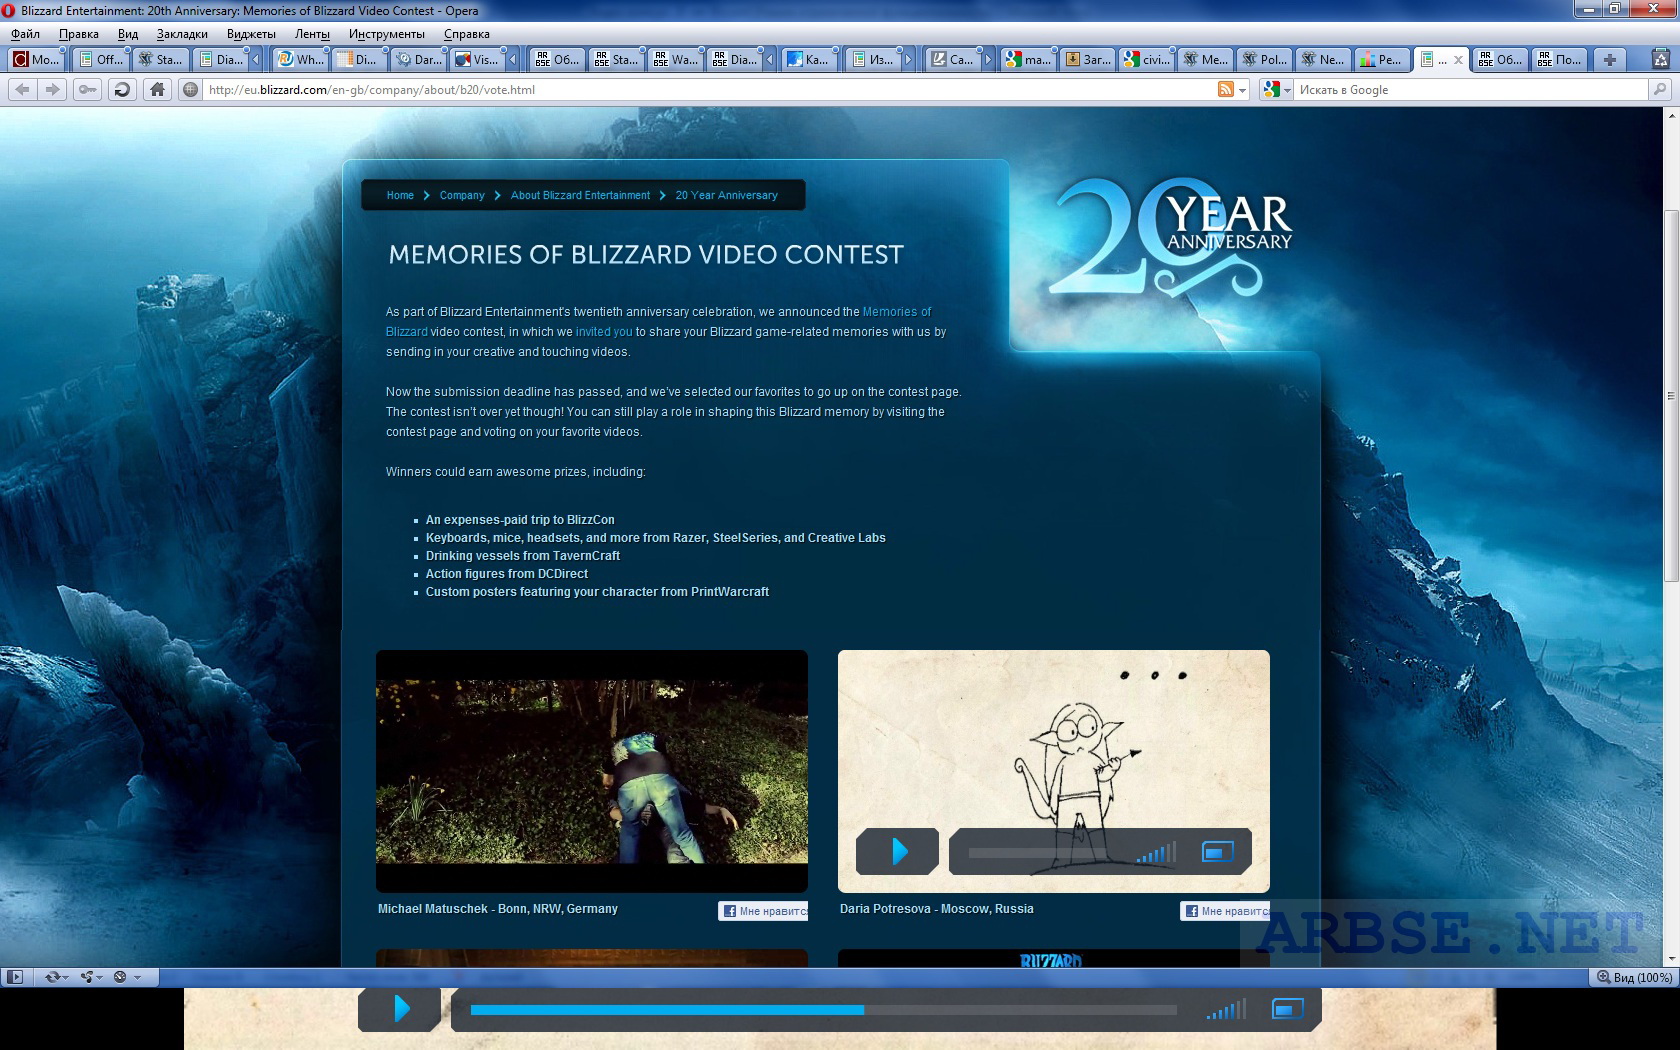
Task: Open the closed tabs trash icon
Action: [x=1660, y=60]
